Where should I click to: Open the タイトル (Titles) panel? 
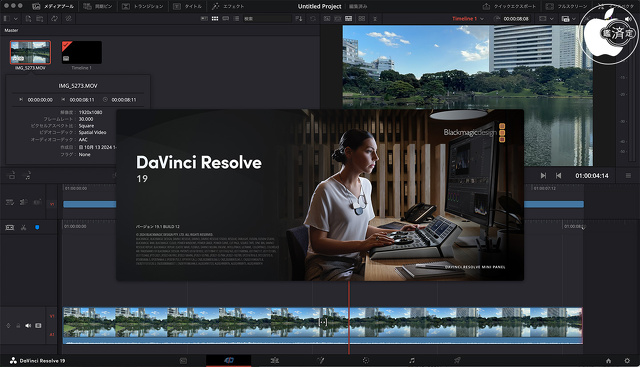coord(187,6)
